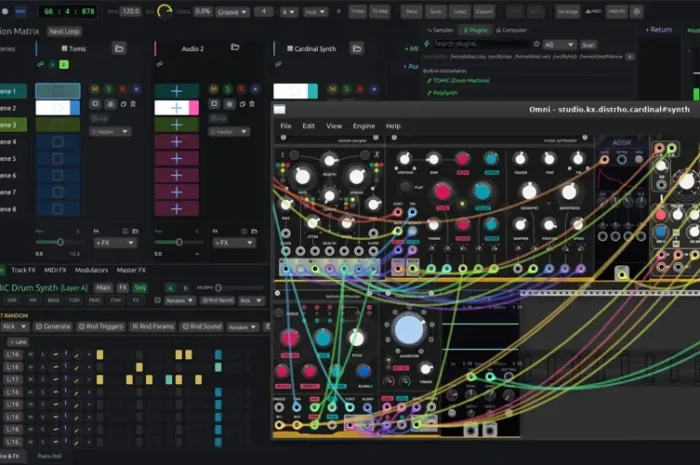The image size is (700, 465).
Task: Open folder icon on Tomic track
Action: tap(119, 48)
